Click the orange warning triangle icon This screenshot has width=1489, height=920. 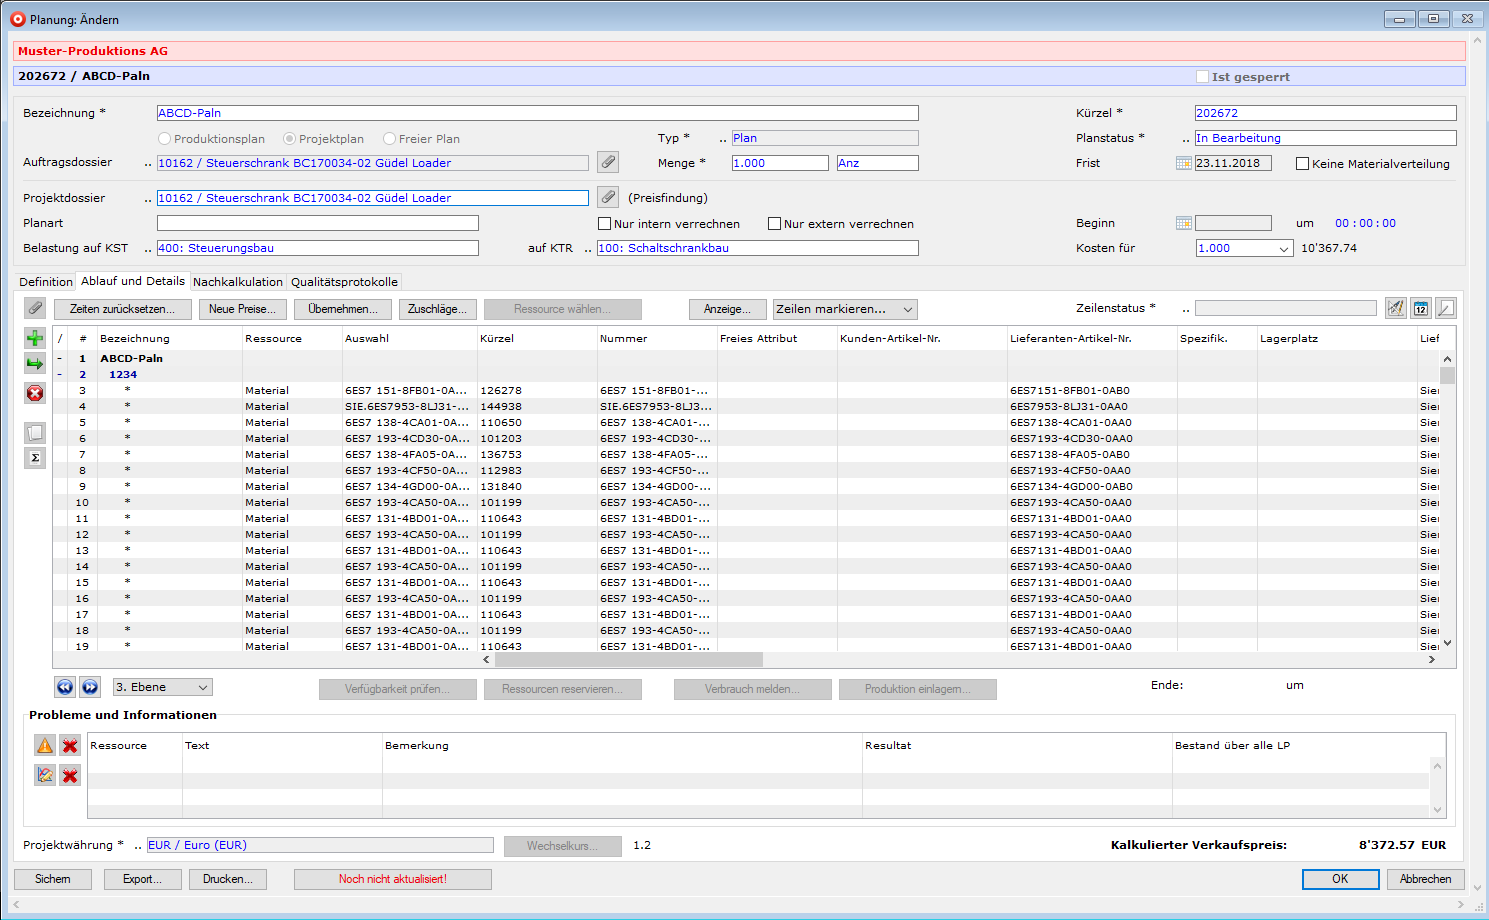45,746
